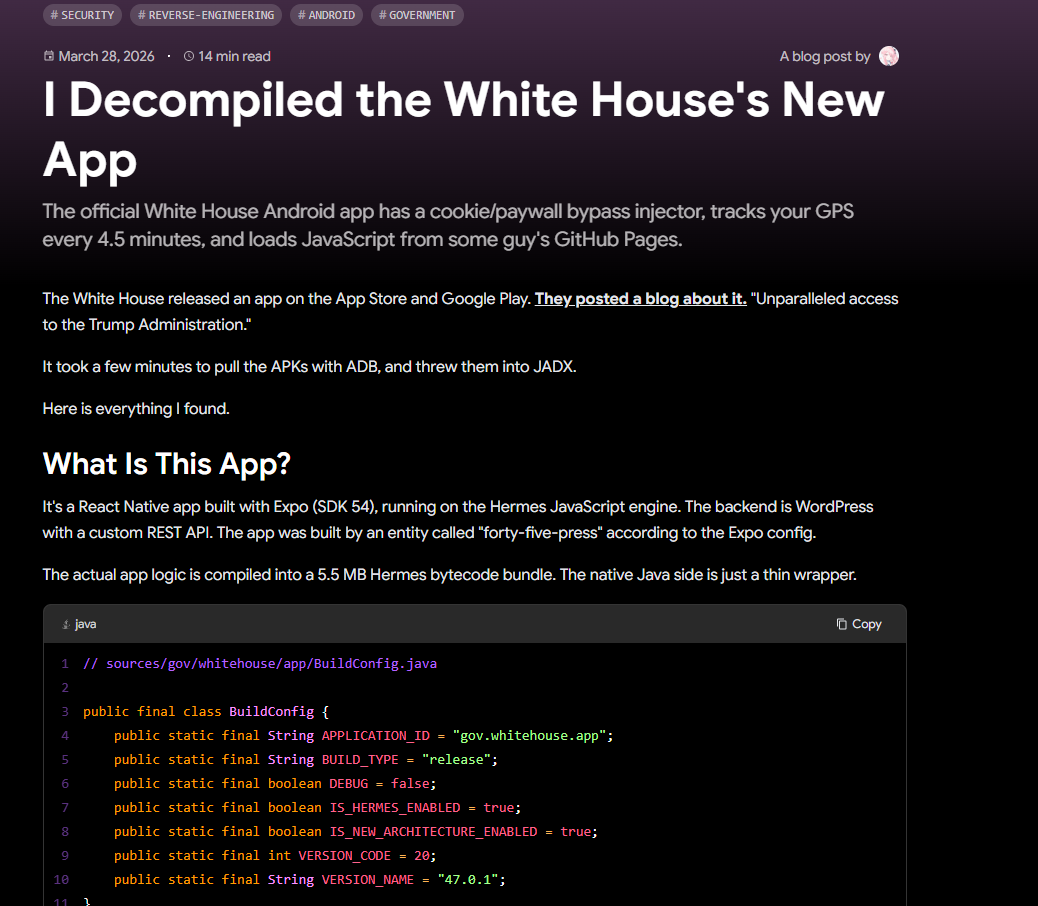Click the 'March 28, 2026' date text
The image size is (1038, 906).
pyautogui.click(x=106, y=56)
